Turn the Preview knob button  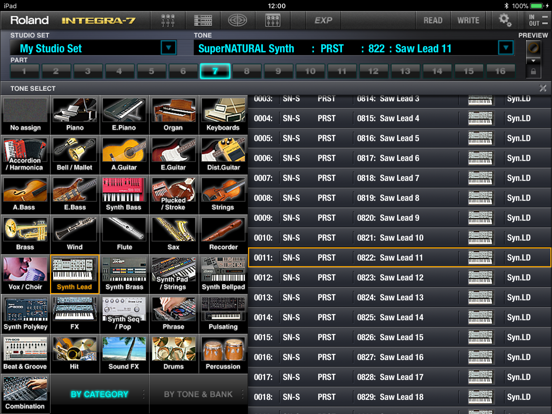click(x=533, y=48)
